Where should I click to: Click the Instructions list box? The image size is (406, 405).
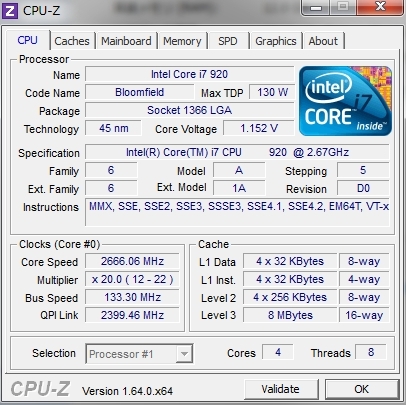(237, 212)
